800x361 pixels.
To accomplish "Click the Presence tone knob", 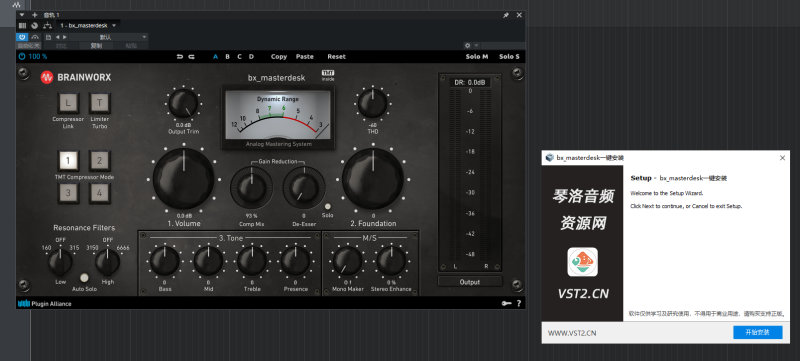I will point(296,261).
